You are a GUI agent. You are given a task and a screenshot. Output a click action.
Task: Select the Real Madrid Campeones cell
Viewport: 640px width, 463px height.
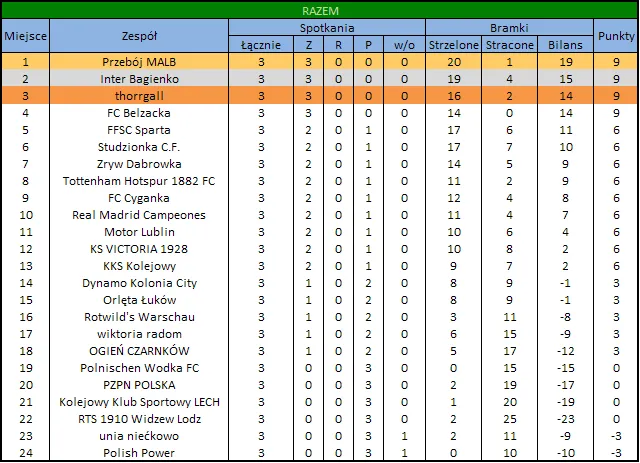(138, 215)
